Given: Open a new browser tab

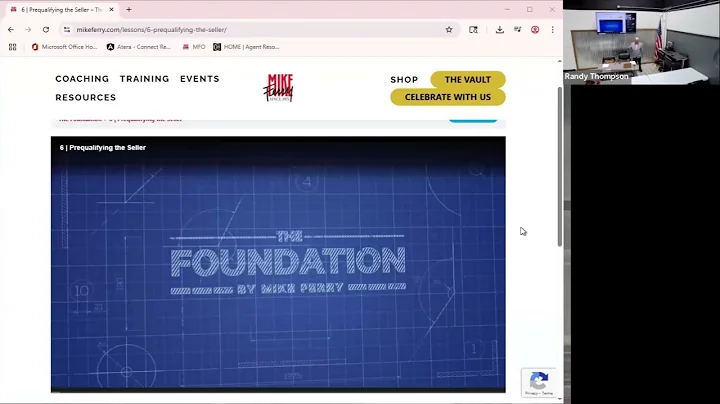Looking at the screenshot, I should [129, 9].
